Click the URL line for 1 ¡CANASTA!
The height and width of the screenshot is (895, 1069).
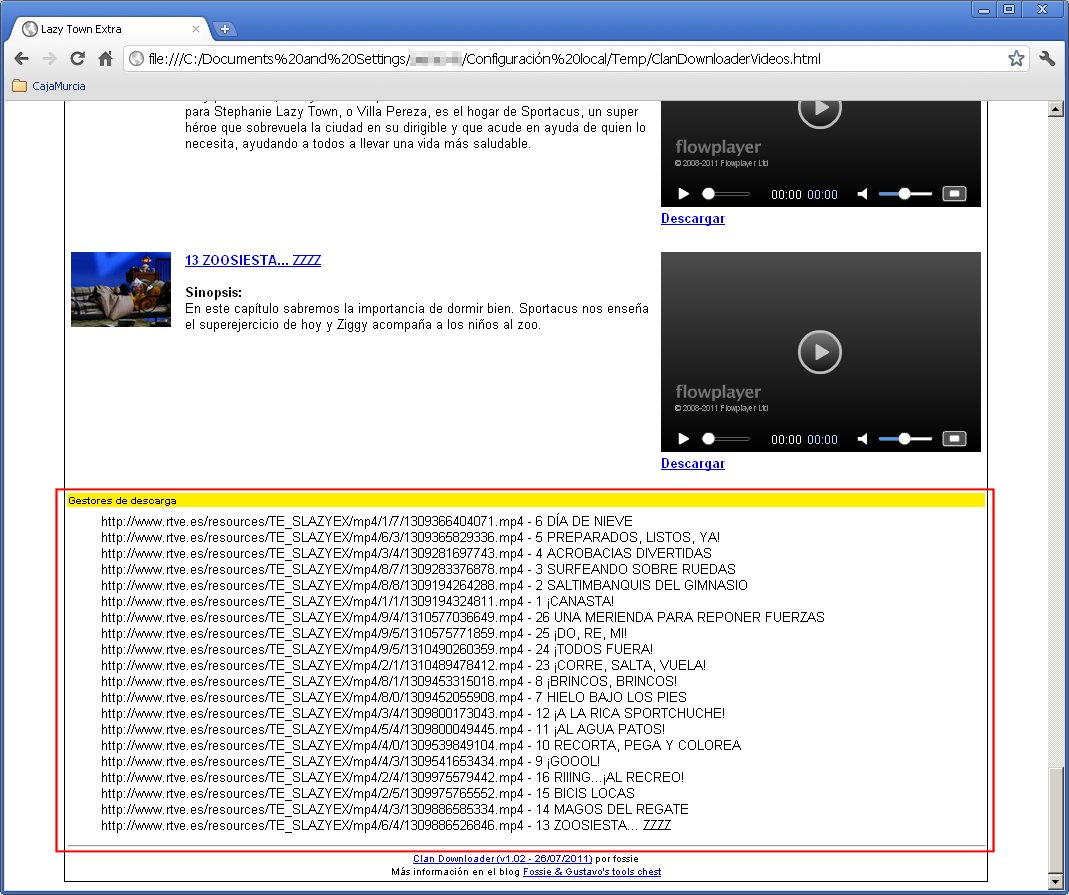pos(357,601)
